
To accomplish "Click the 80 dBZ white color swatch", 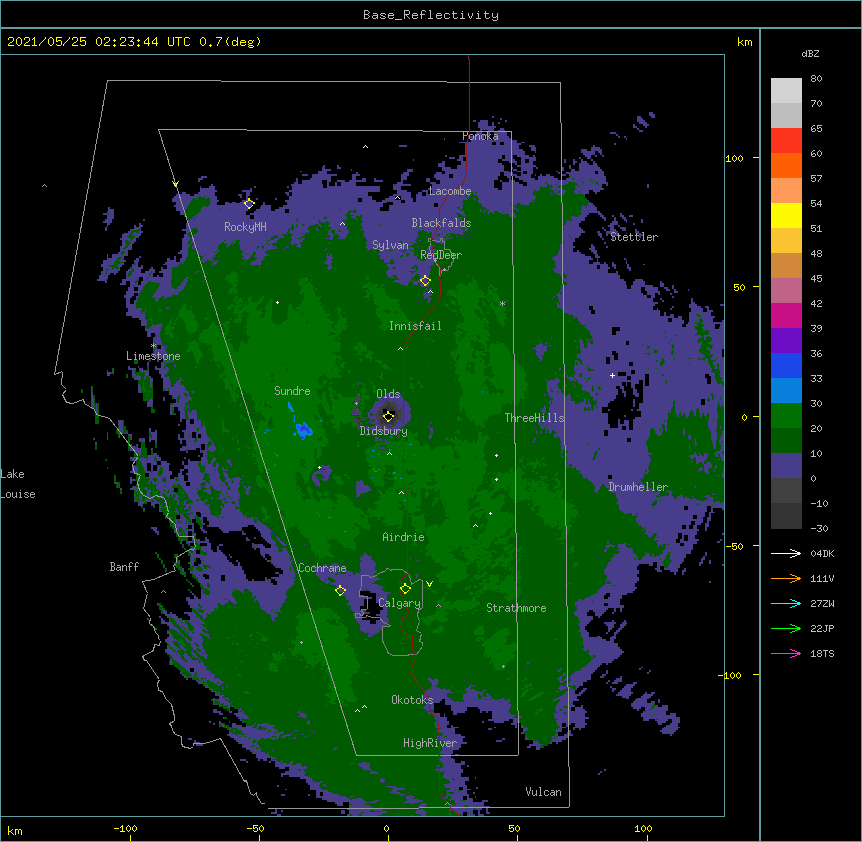I will click(x=786, y=91).
